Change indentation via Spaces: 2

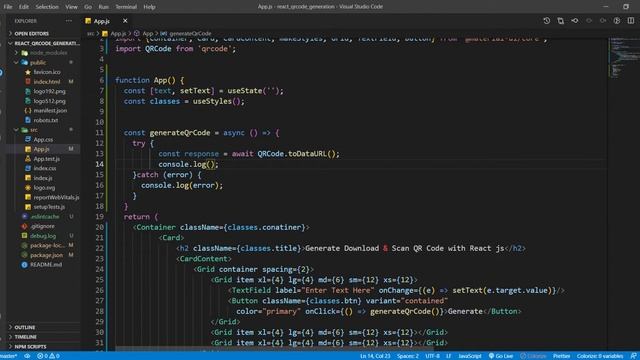click(x=408, y=356)
